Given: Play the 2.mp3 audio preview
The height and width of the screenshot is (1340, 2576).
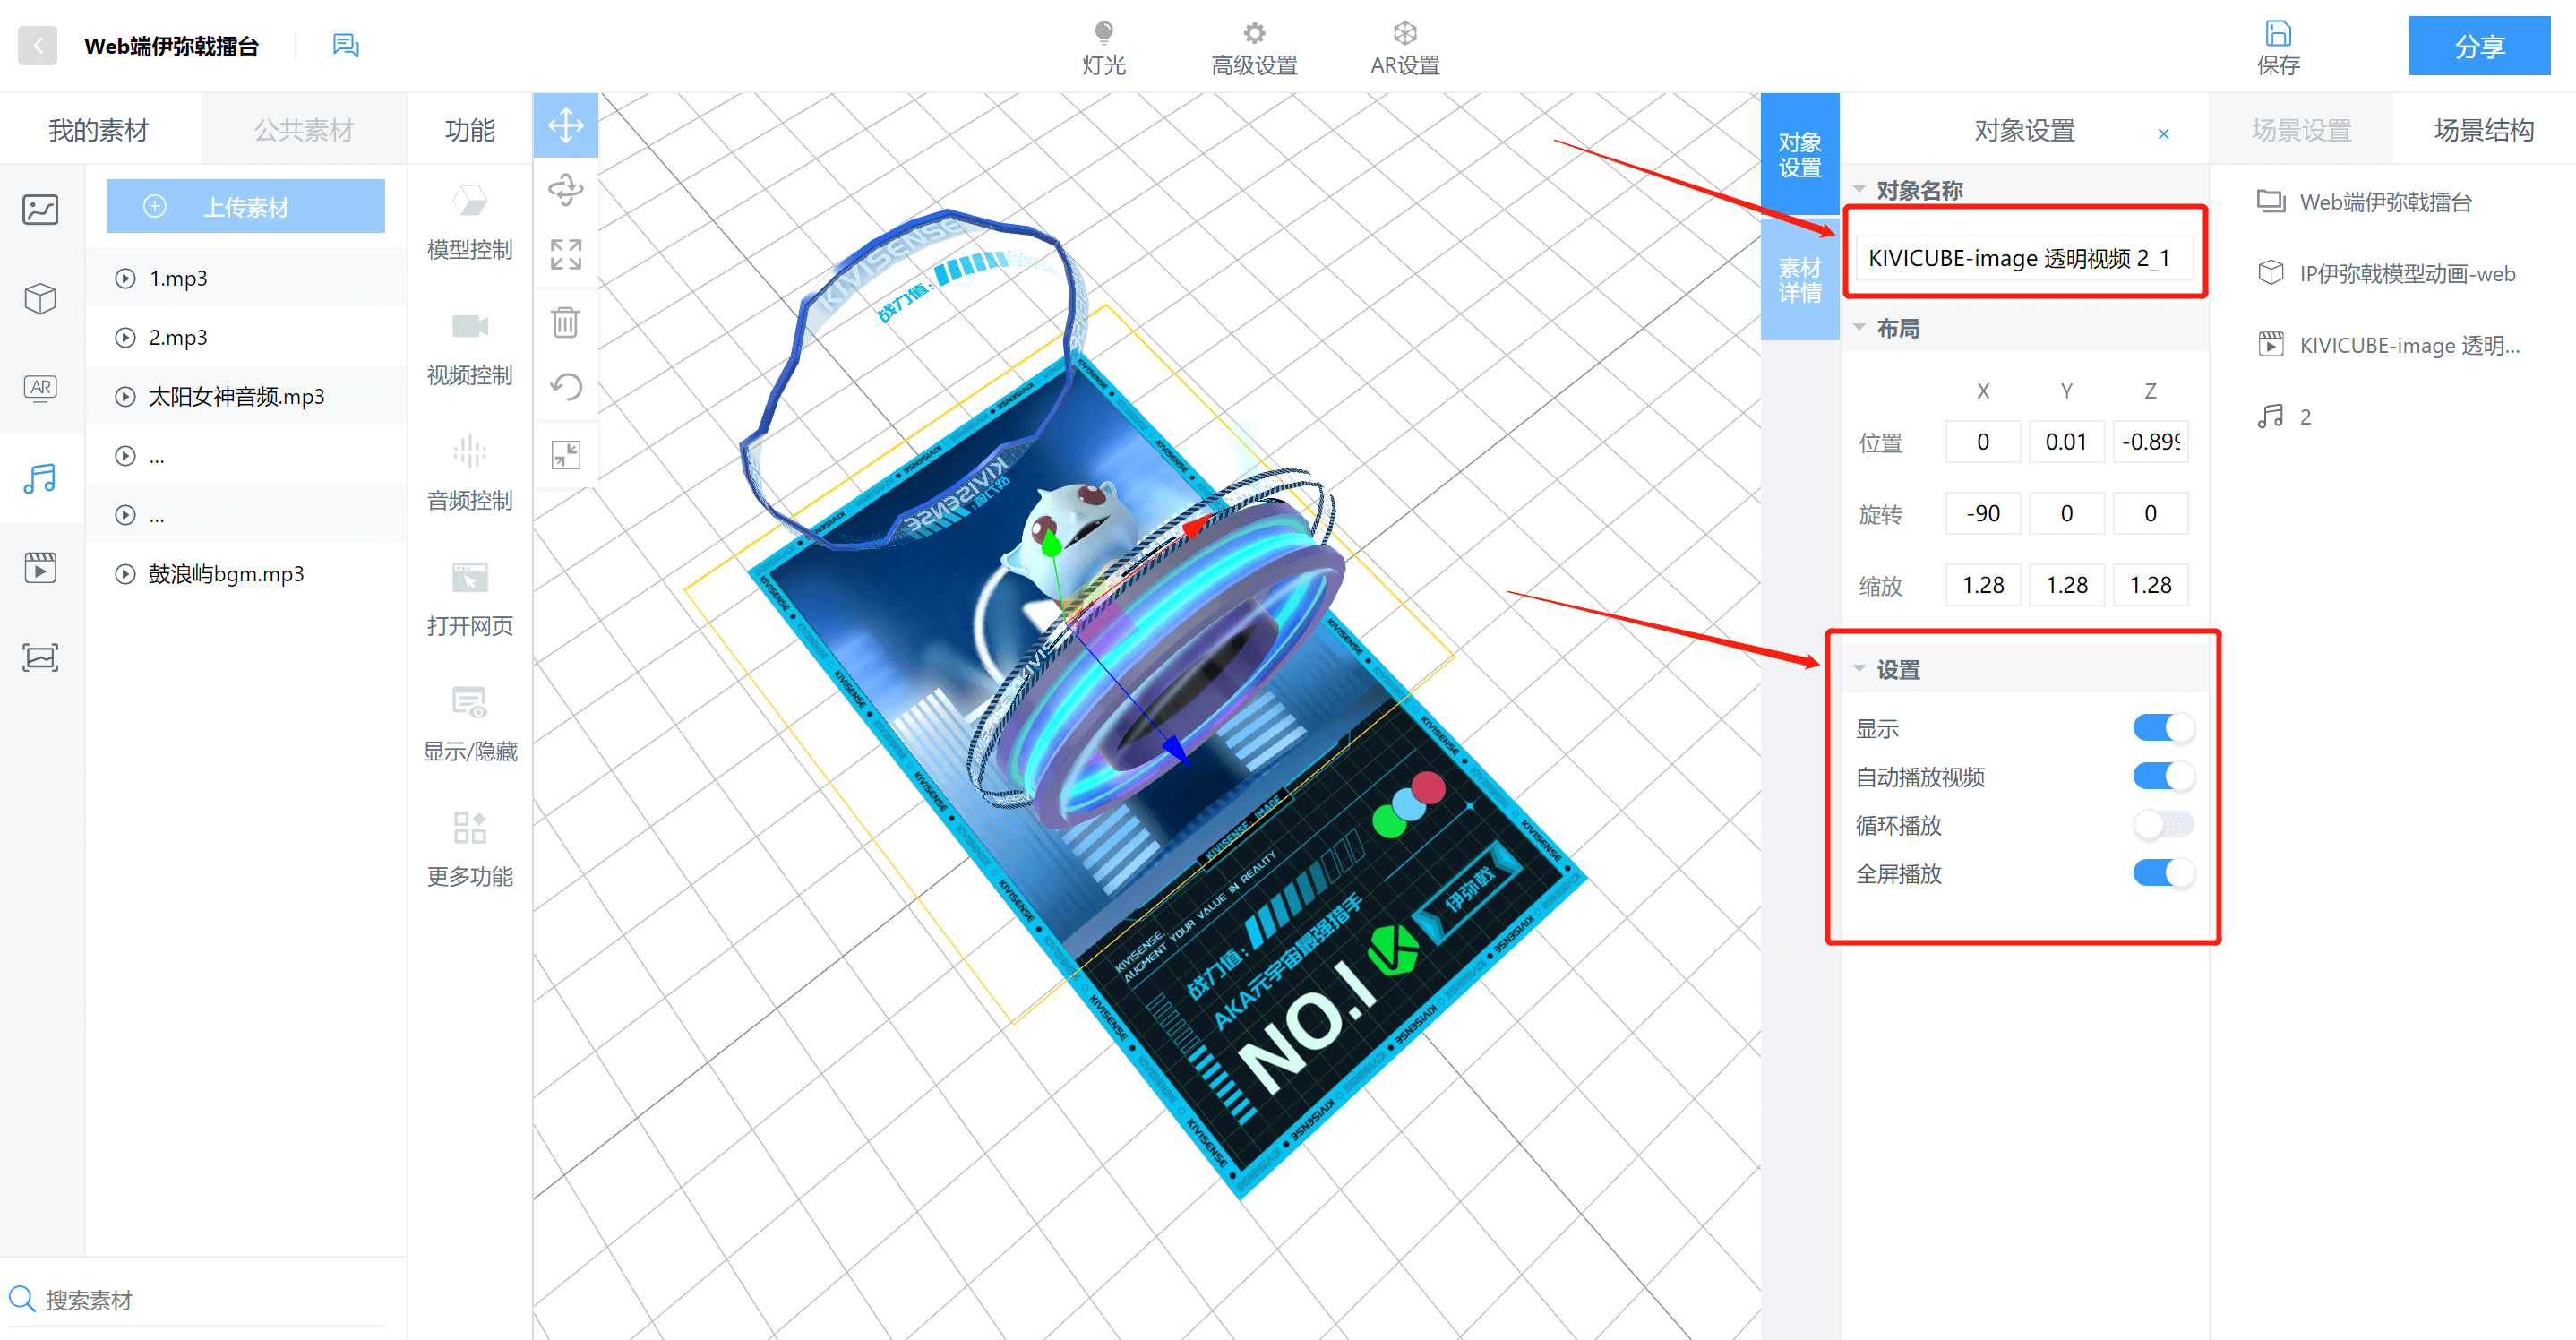Looking at the screenshot, I should pos(125,337).
